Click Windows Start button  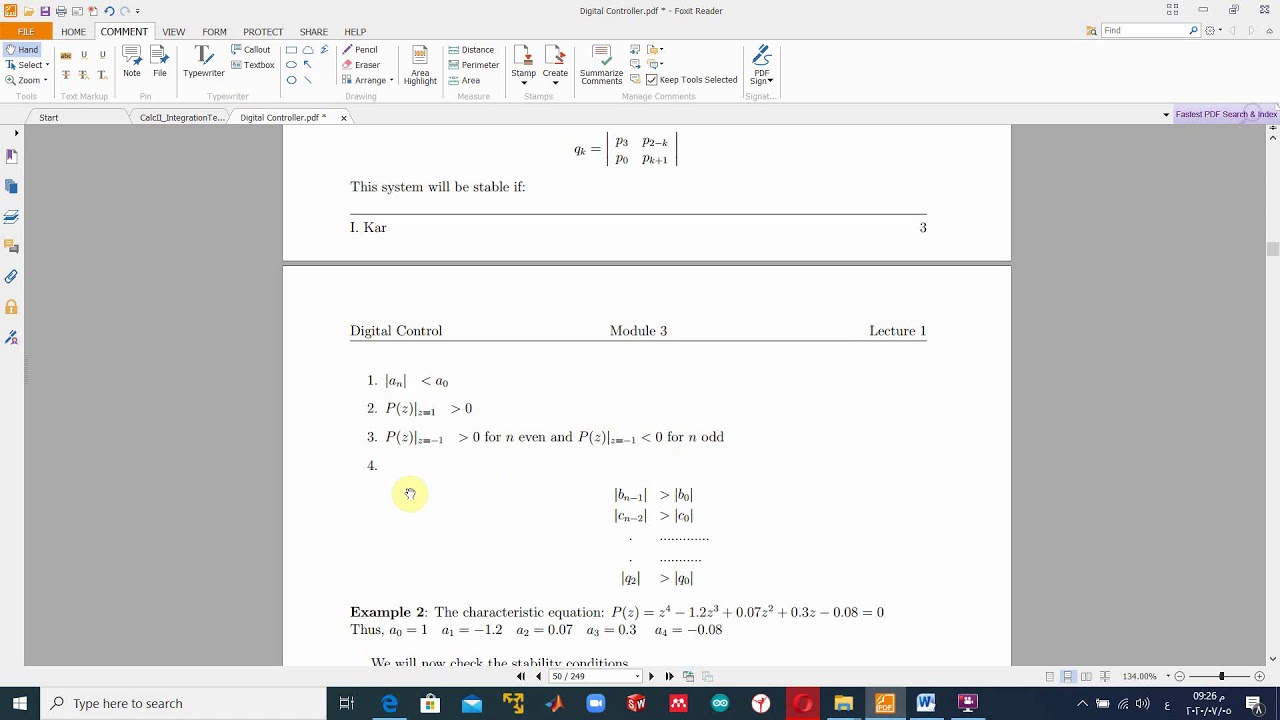(x=20, y=703)
